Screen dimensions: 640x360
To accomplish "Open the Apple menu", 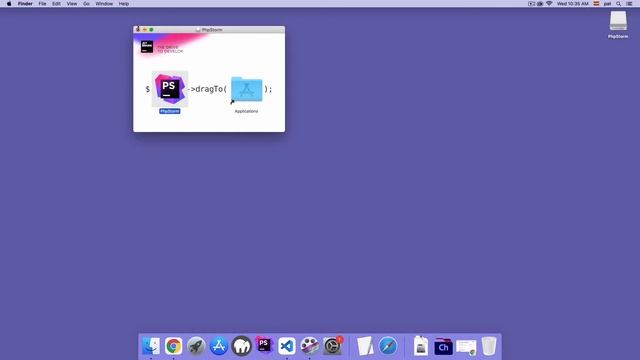I will point(9,4).
